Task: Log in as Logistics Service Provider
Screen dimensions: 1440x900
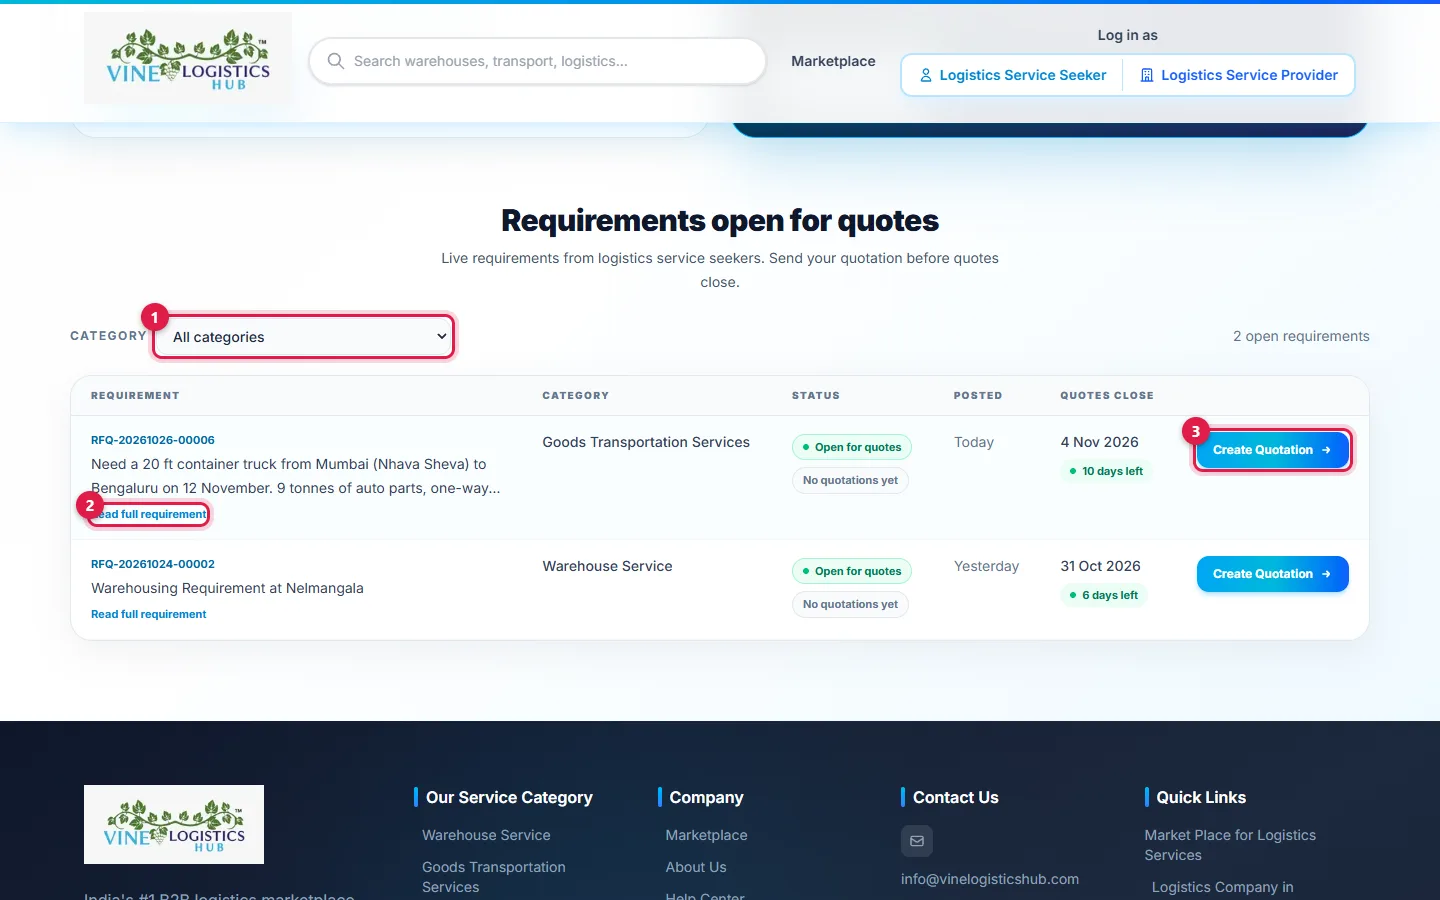Action: (x=1239, y=75)
